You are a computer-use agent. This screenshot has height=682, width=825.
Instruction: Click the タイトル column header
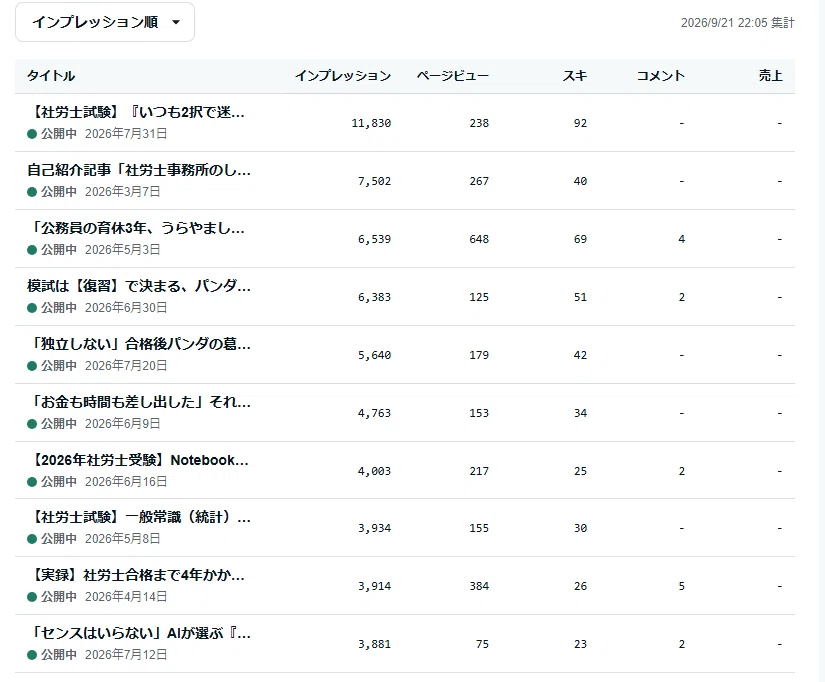tap(51, 76)
